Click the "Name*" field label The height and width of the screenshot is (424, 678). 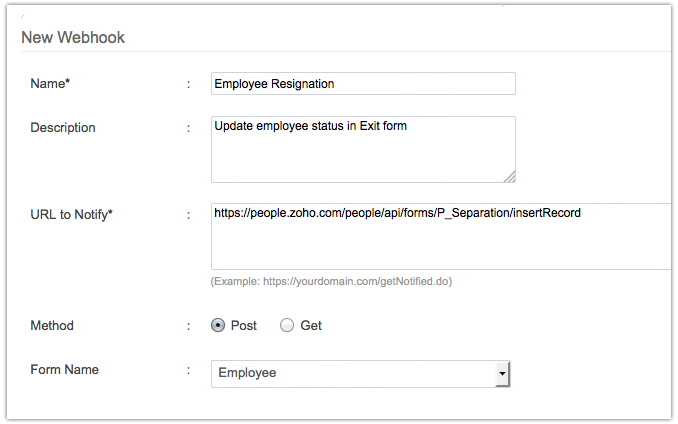[50, 84]
